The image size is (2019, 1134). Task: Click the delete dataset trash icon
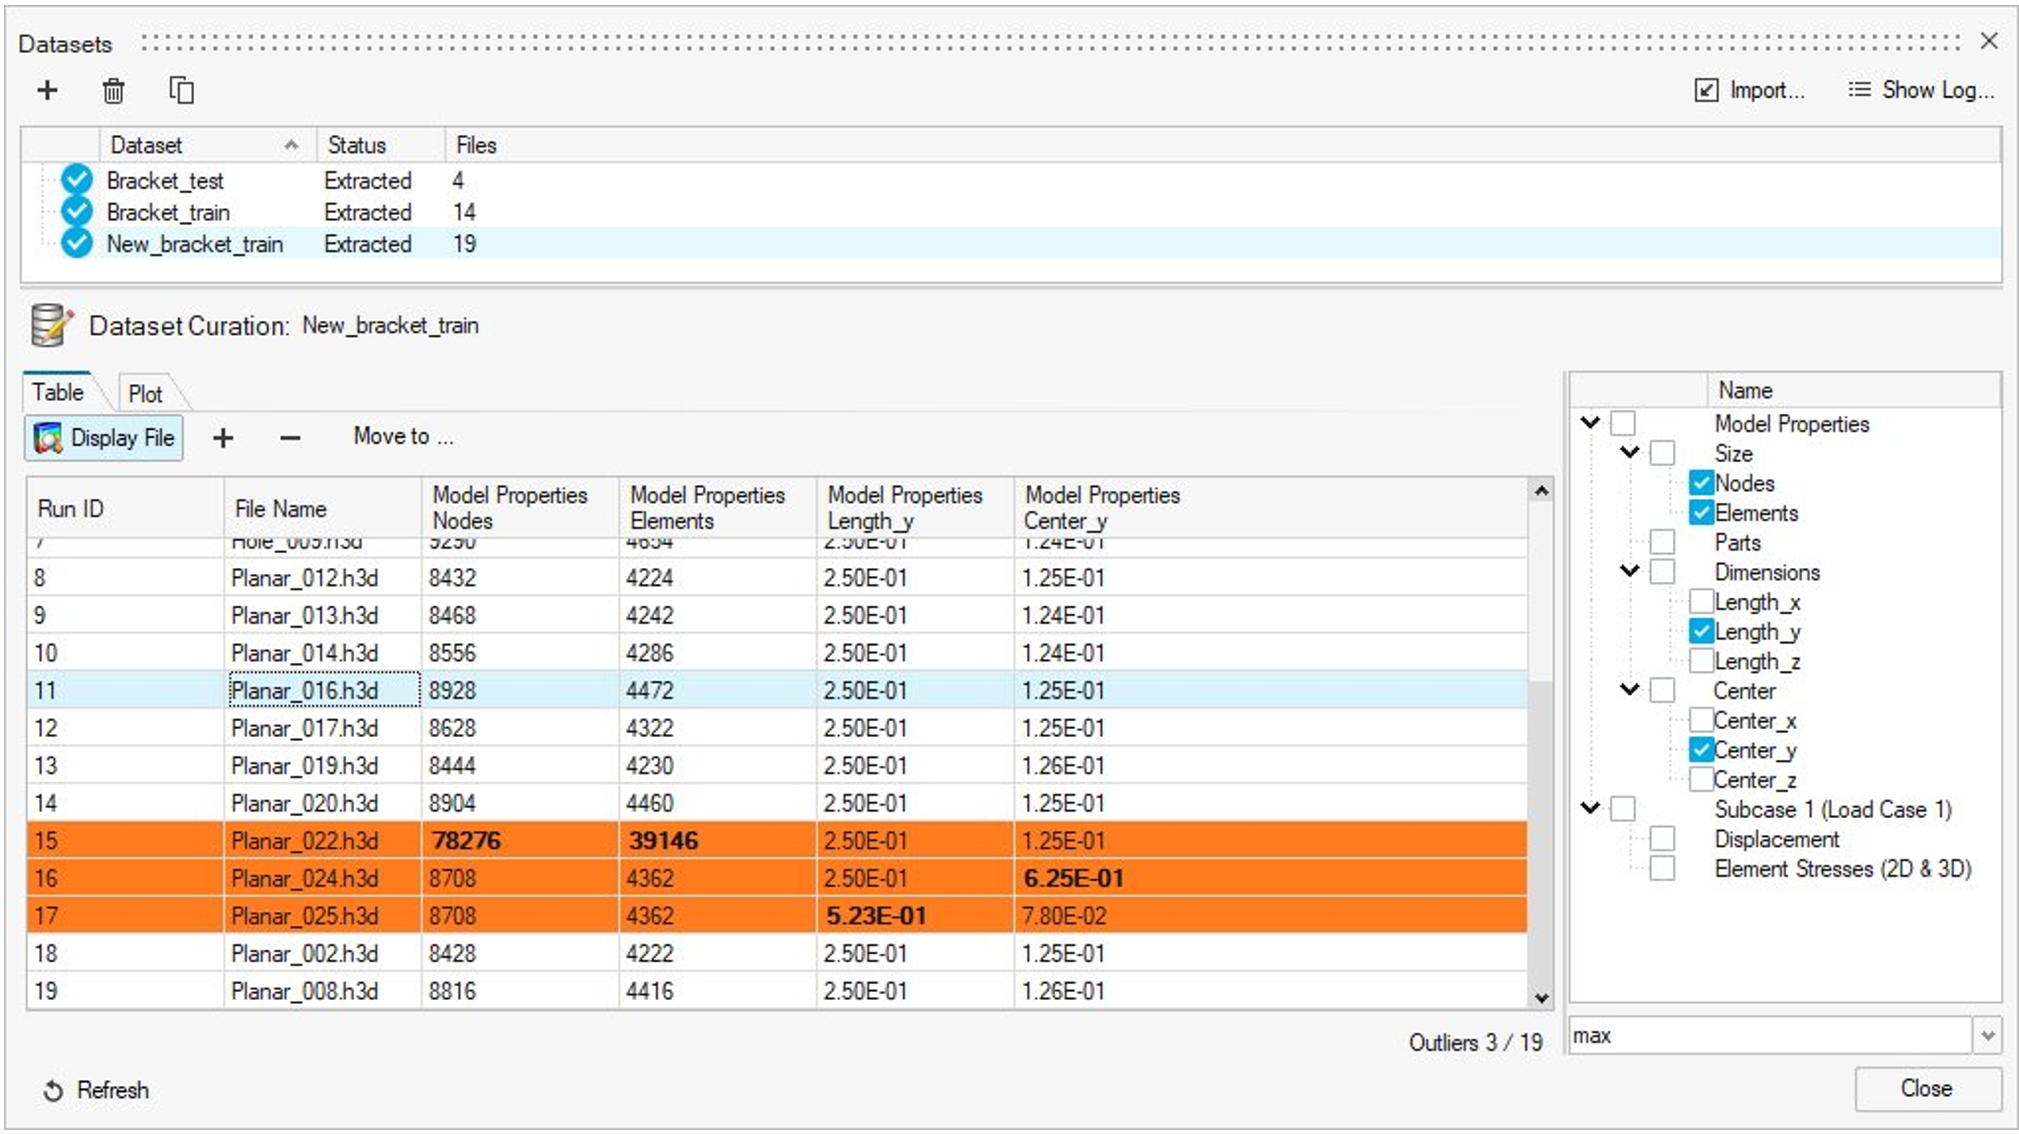113,91
